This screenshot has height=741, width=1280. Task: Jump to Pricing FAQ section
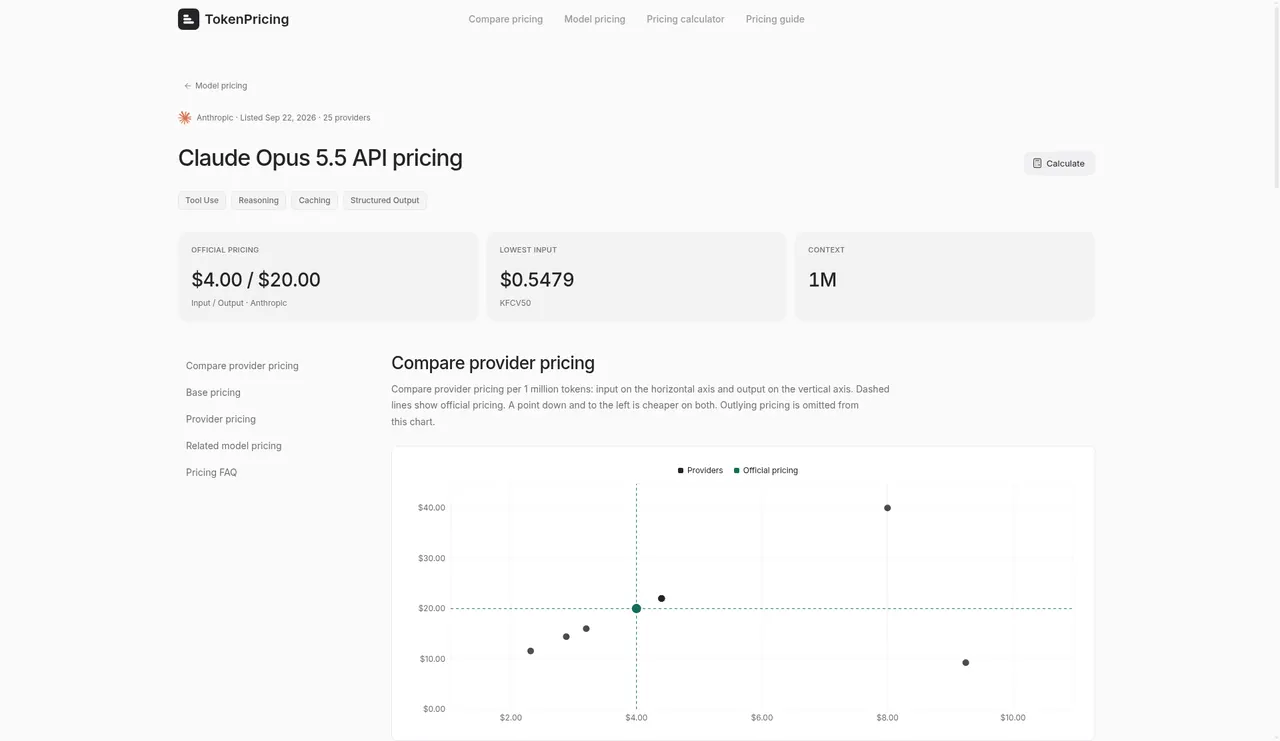click(211, 472)
